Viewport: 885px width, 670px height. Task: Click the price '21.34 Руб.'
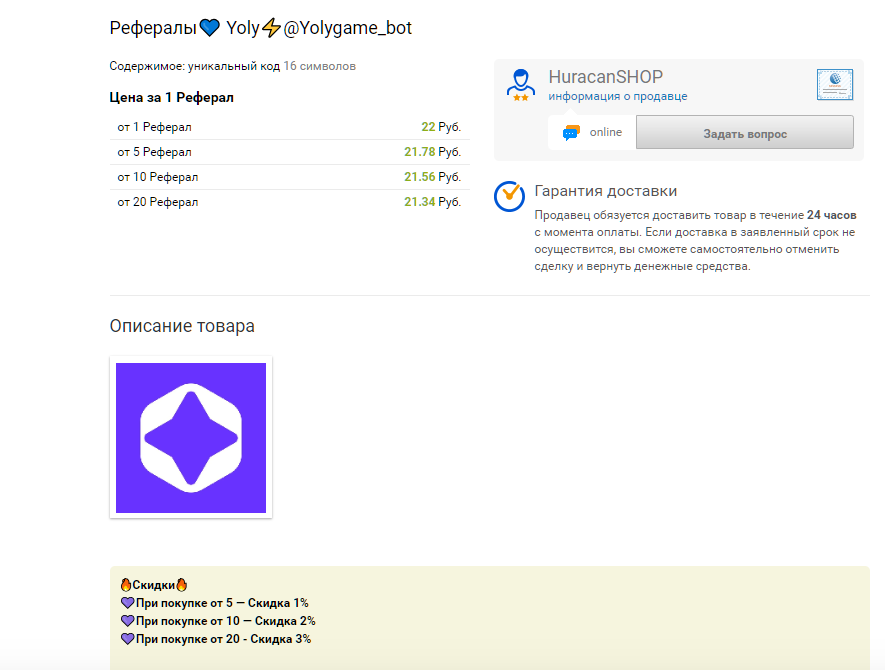(x=432, y=202)
